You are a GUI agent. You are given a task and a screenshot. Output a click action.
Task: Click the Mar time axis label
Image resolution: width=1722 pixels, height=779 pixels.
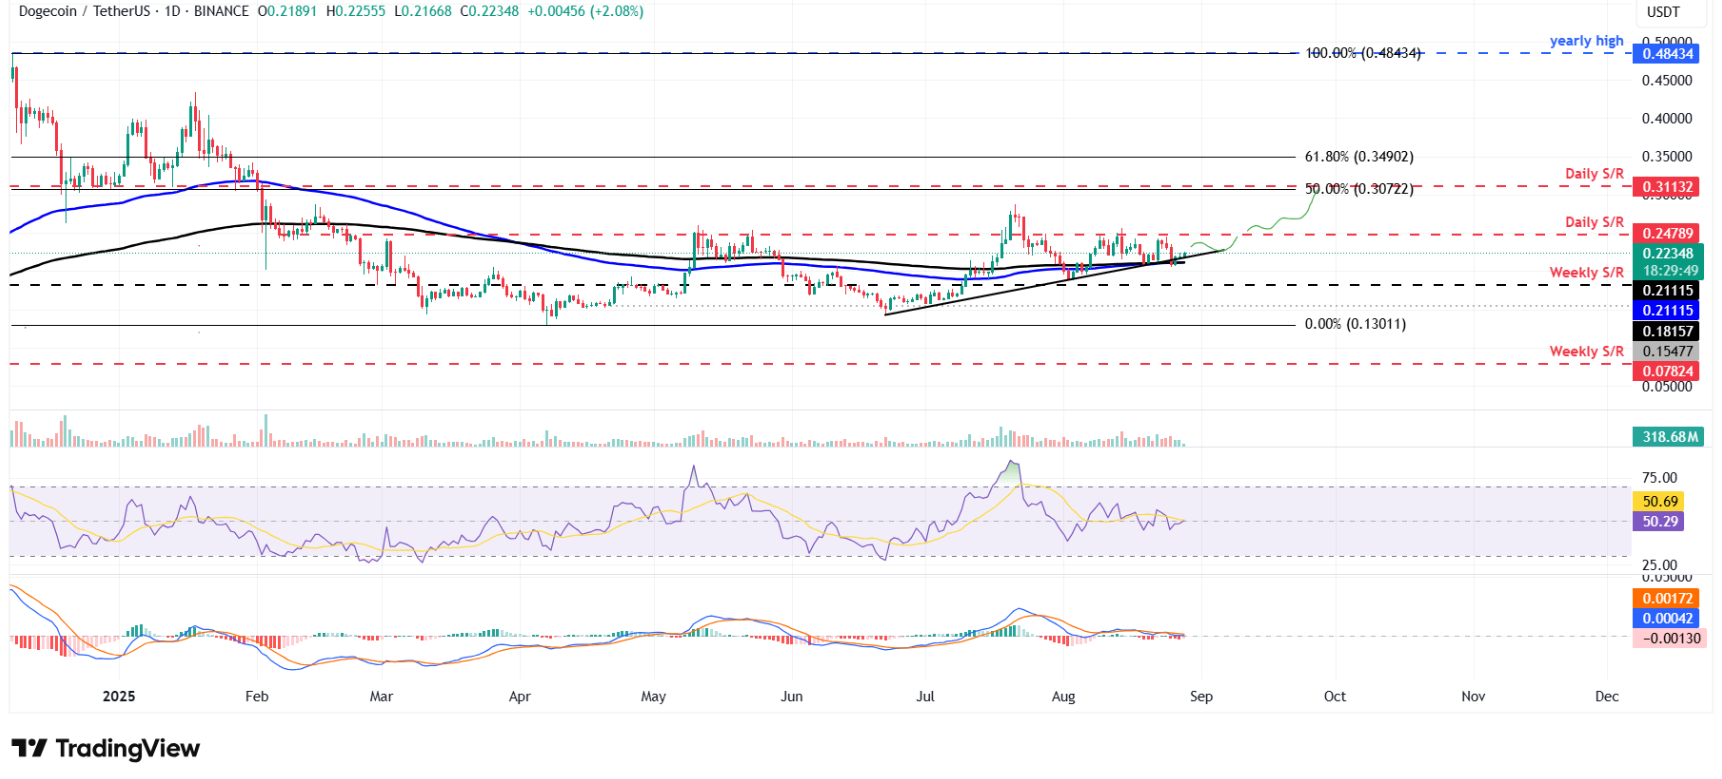[381, 697]
